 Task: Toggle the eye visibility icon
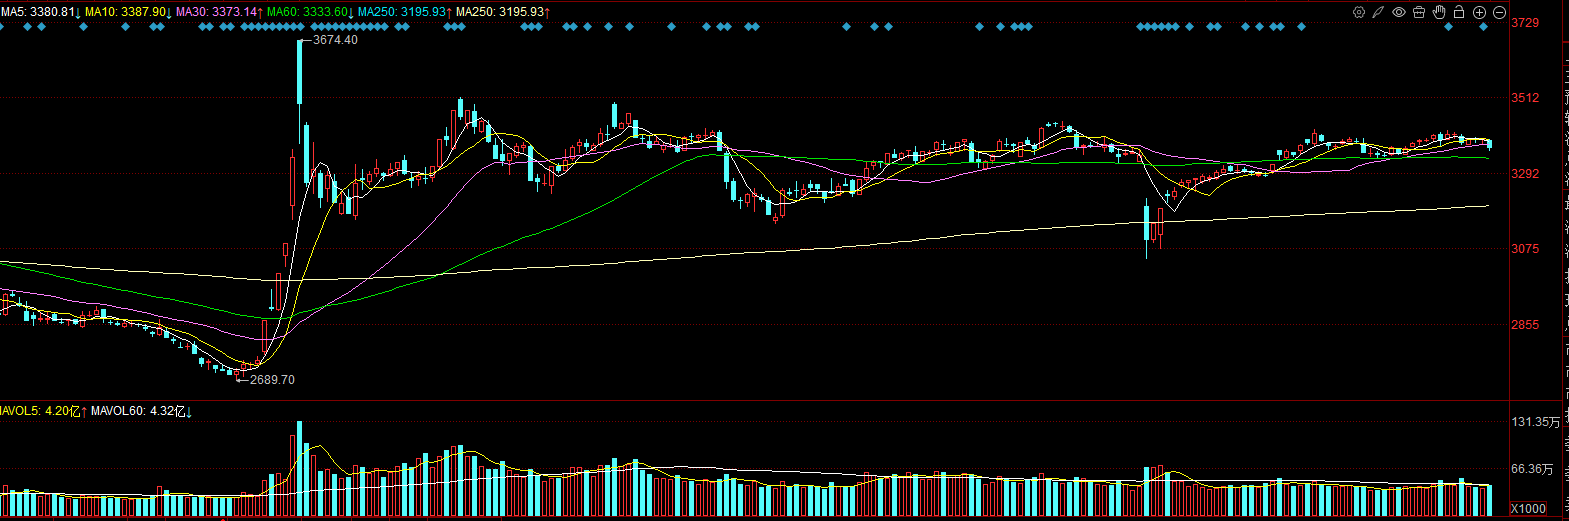point(1399,12)
